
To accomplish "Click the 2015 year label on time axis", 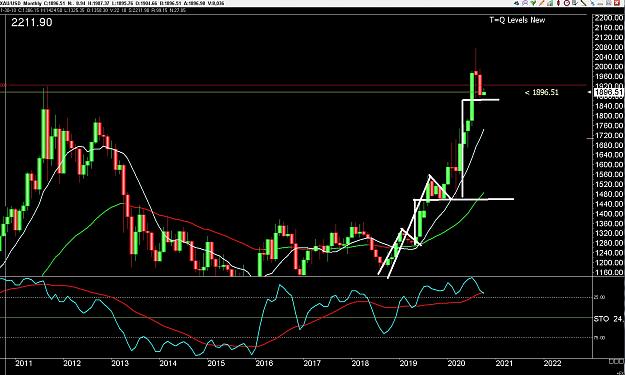I will click(x=216, y=363).
